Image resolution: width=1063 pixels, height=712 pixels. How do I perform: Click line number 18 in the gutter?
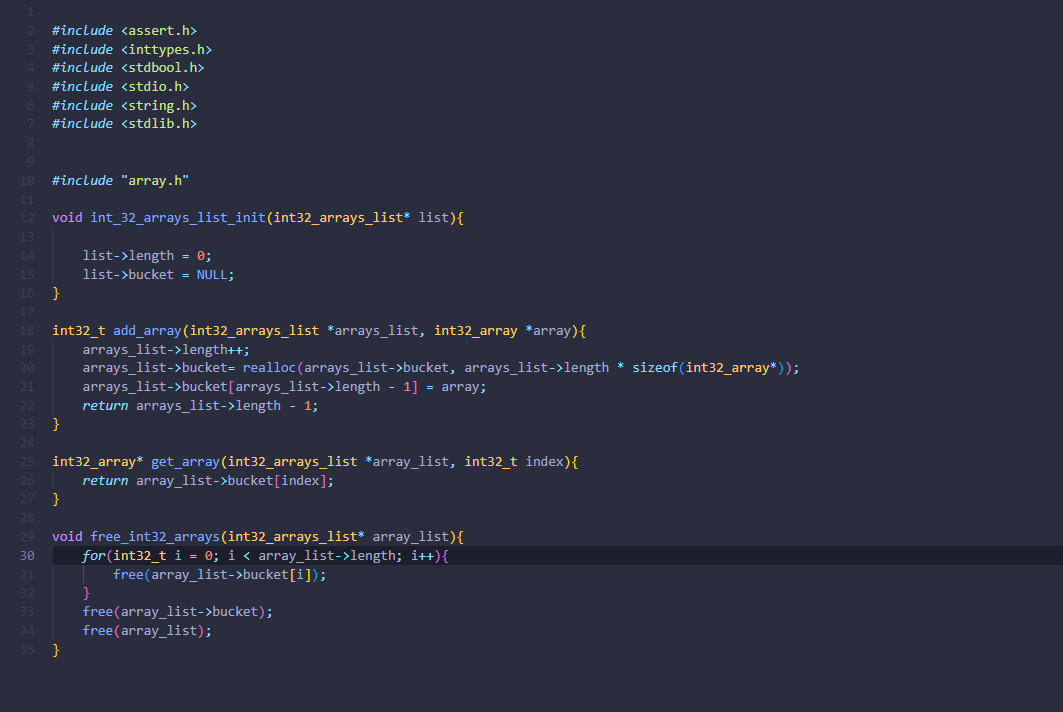pos(27,330)
